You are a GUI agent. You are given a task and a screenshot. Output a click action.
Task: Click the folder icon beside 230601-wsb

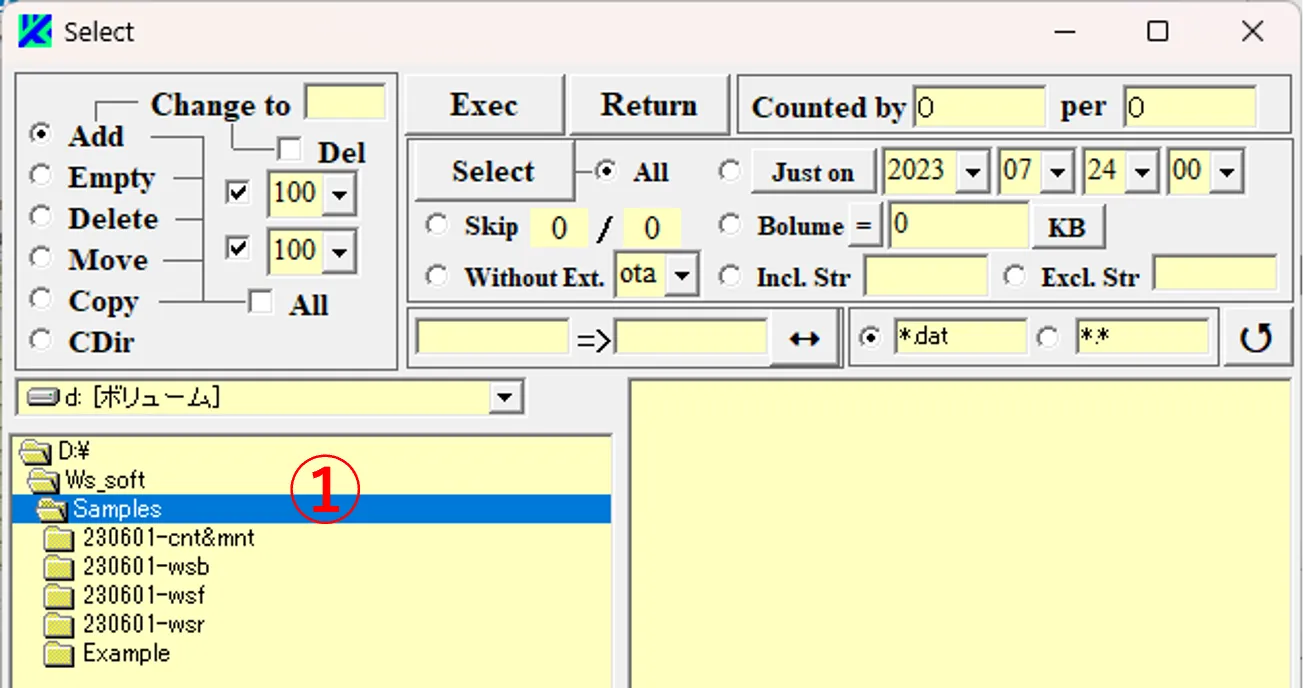pyautogui.click(x=60, y=567)
